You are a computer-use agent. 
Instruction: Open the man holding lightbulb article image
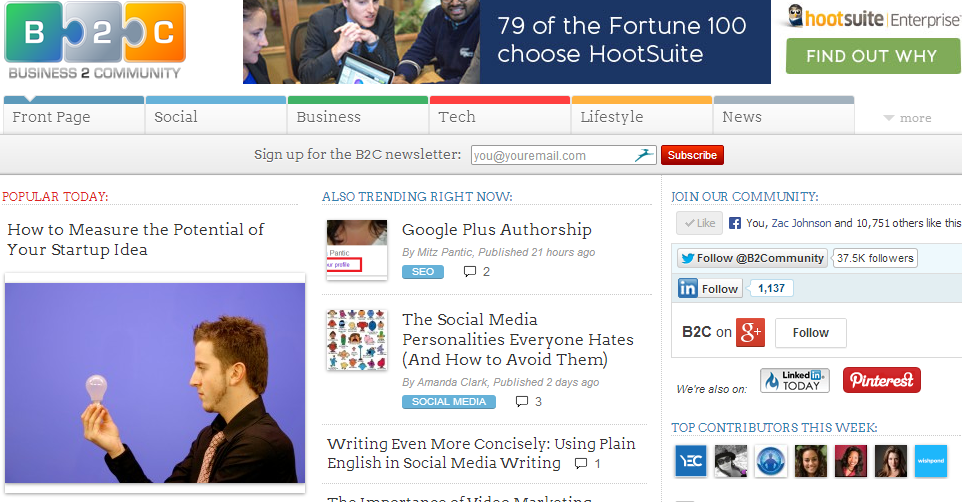coord(155,382)
